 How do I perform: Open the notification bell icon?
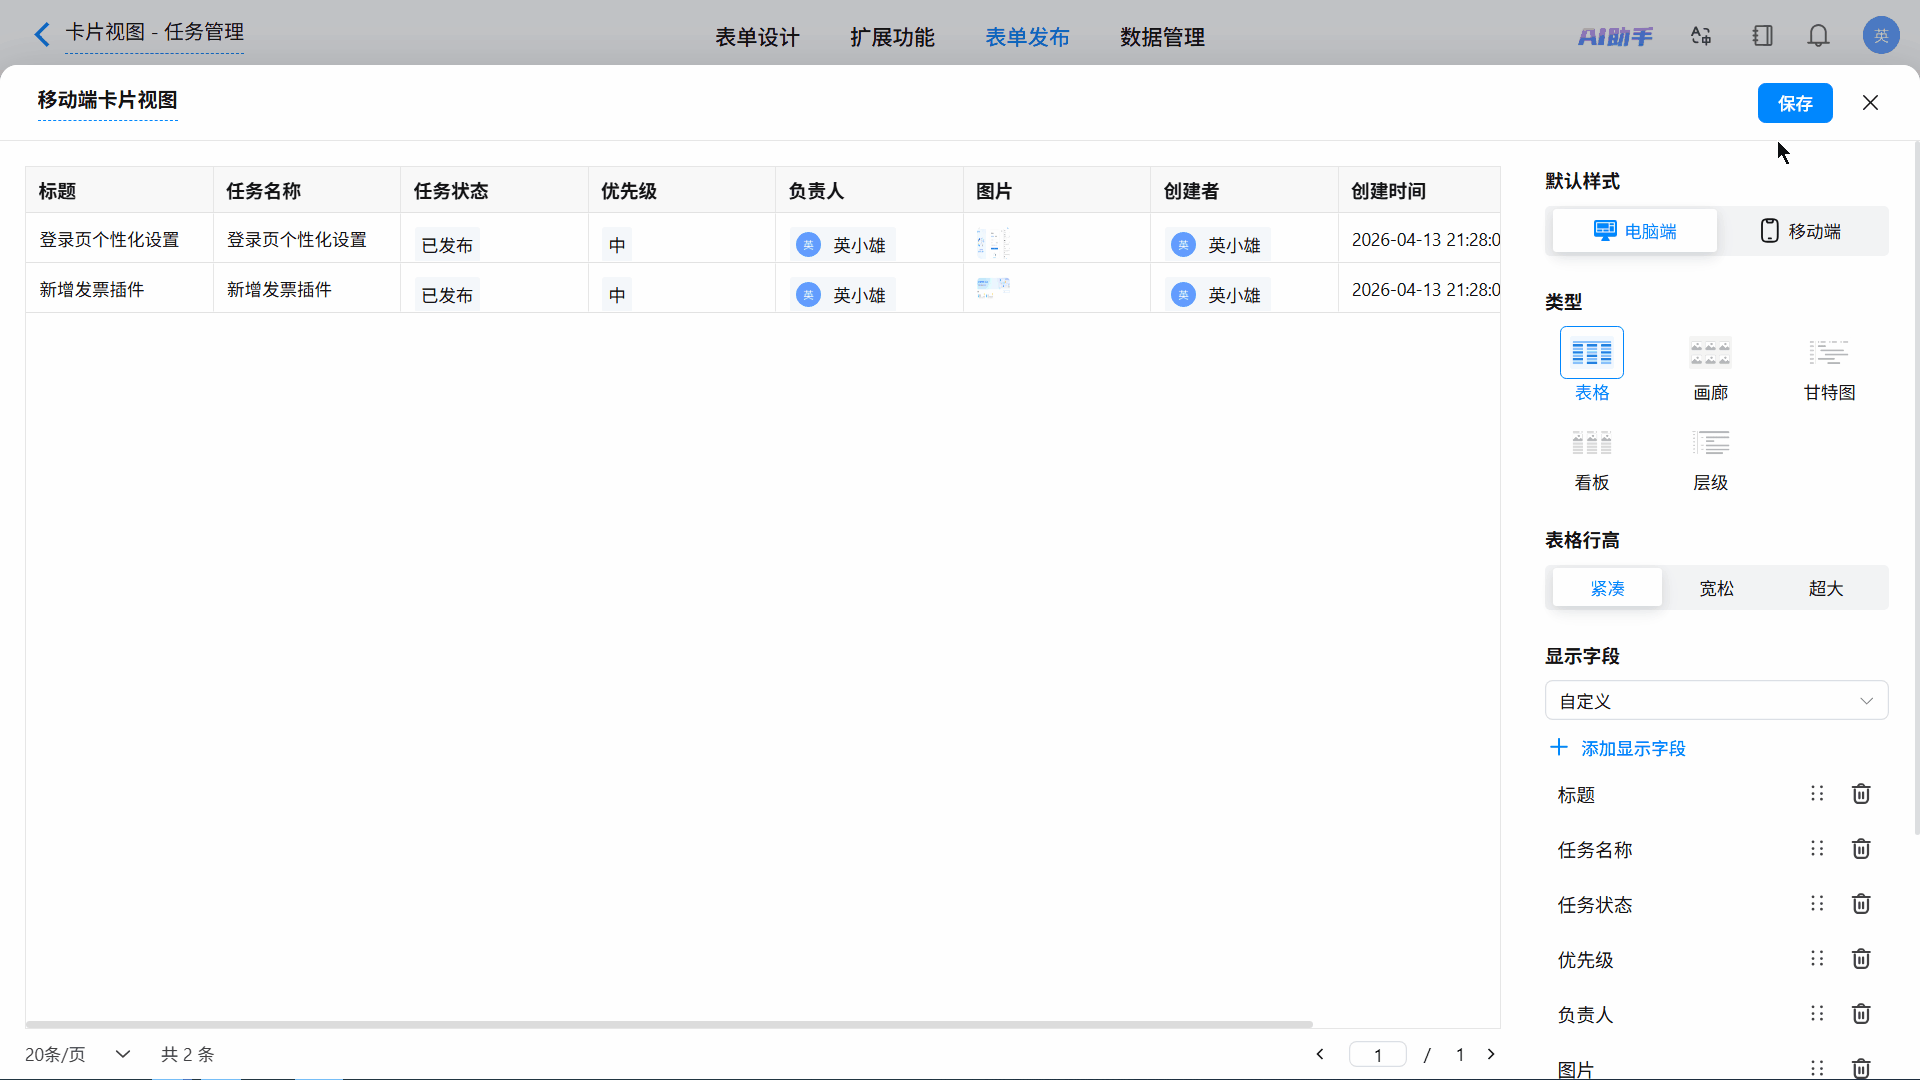tap(1818, 37)
